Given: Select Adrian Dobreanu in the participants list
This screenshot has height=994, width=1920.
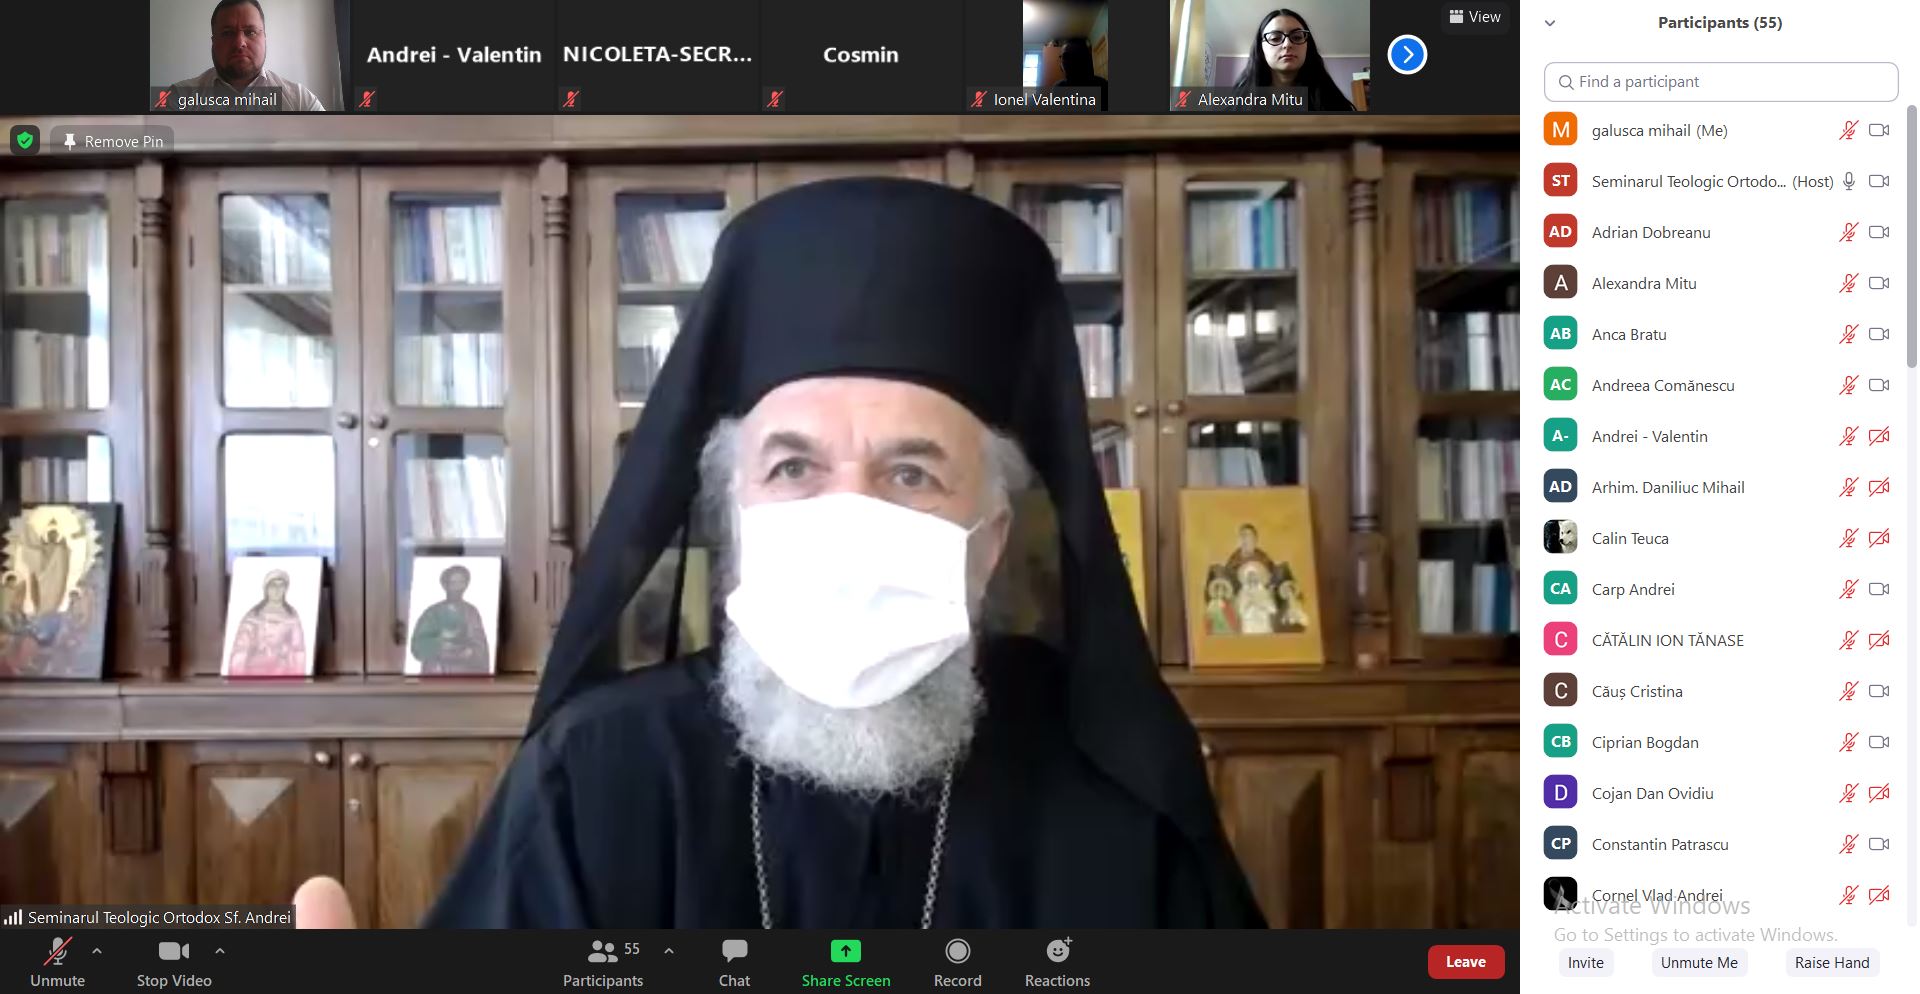Looking at the screenshot, I should tap(1651, 232).
